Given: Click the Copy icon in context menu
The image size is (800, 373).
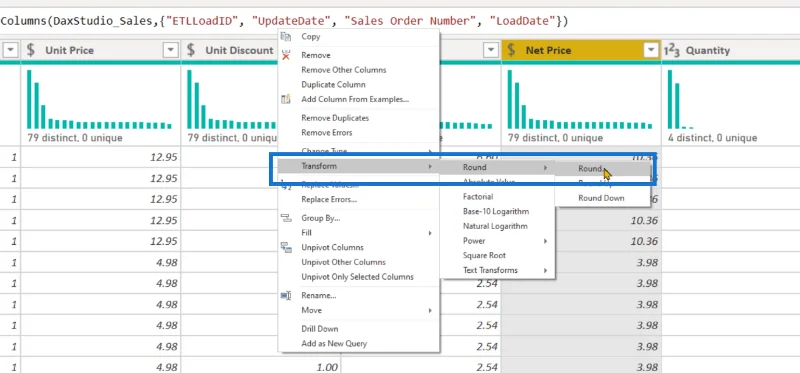Looking at the screenshot, I should click(286, 37).
